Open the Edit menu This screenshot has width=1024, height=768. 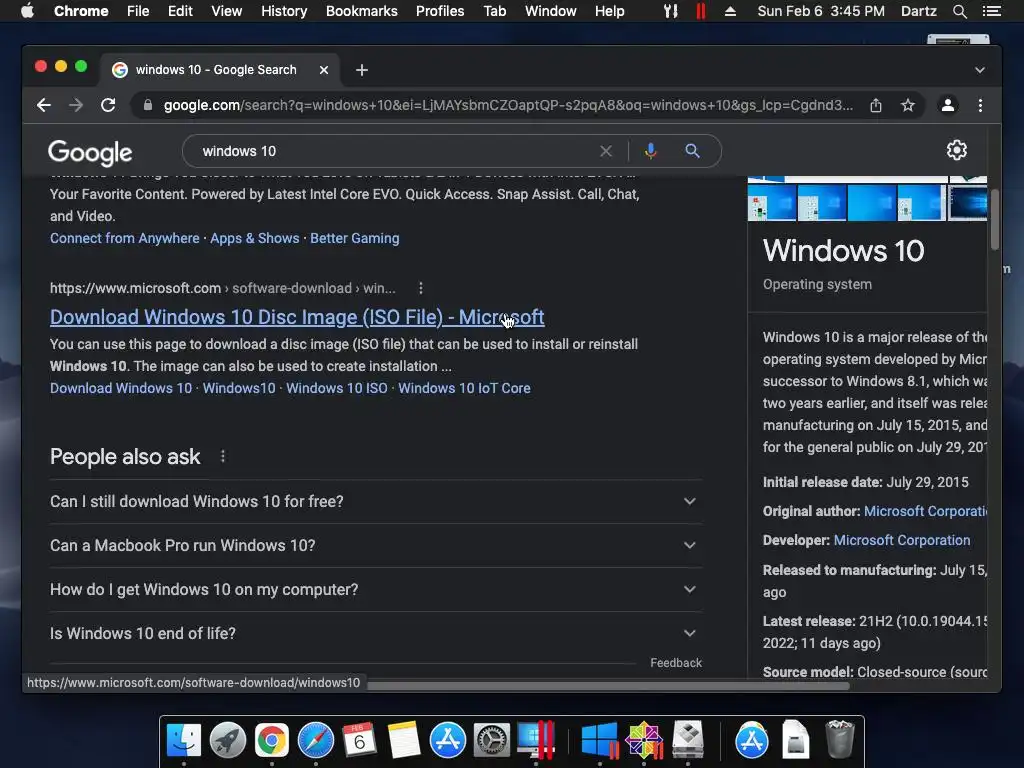coord(180,11)
